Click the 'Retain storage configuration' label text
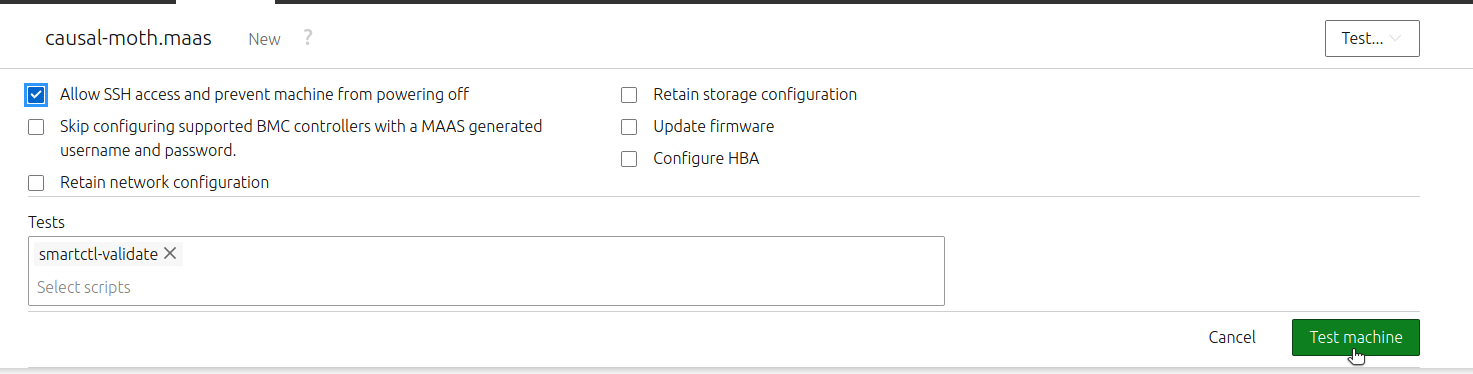 [755, 95]
